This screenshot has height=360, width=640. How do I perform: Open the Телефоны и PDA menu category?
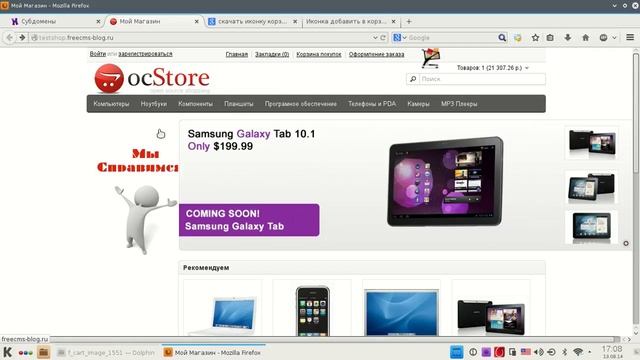point(372,104)
